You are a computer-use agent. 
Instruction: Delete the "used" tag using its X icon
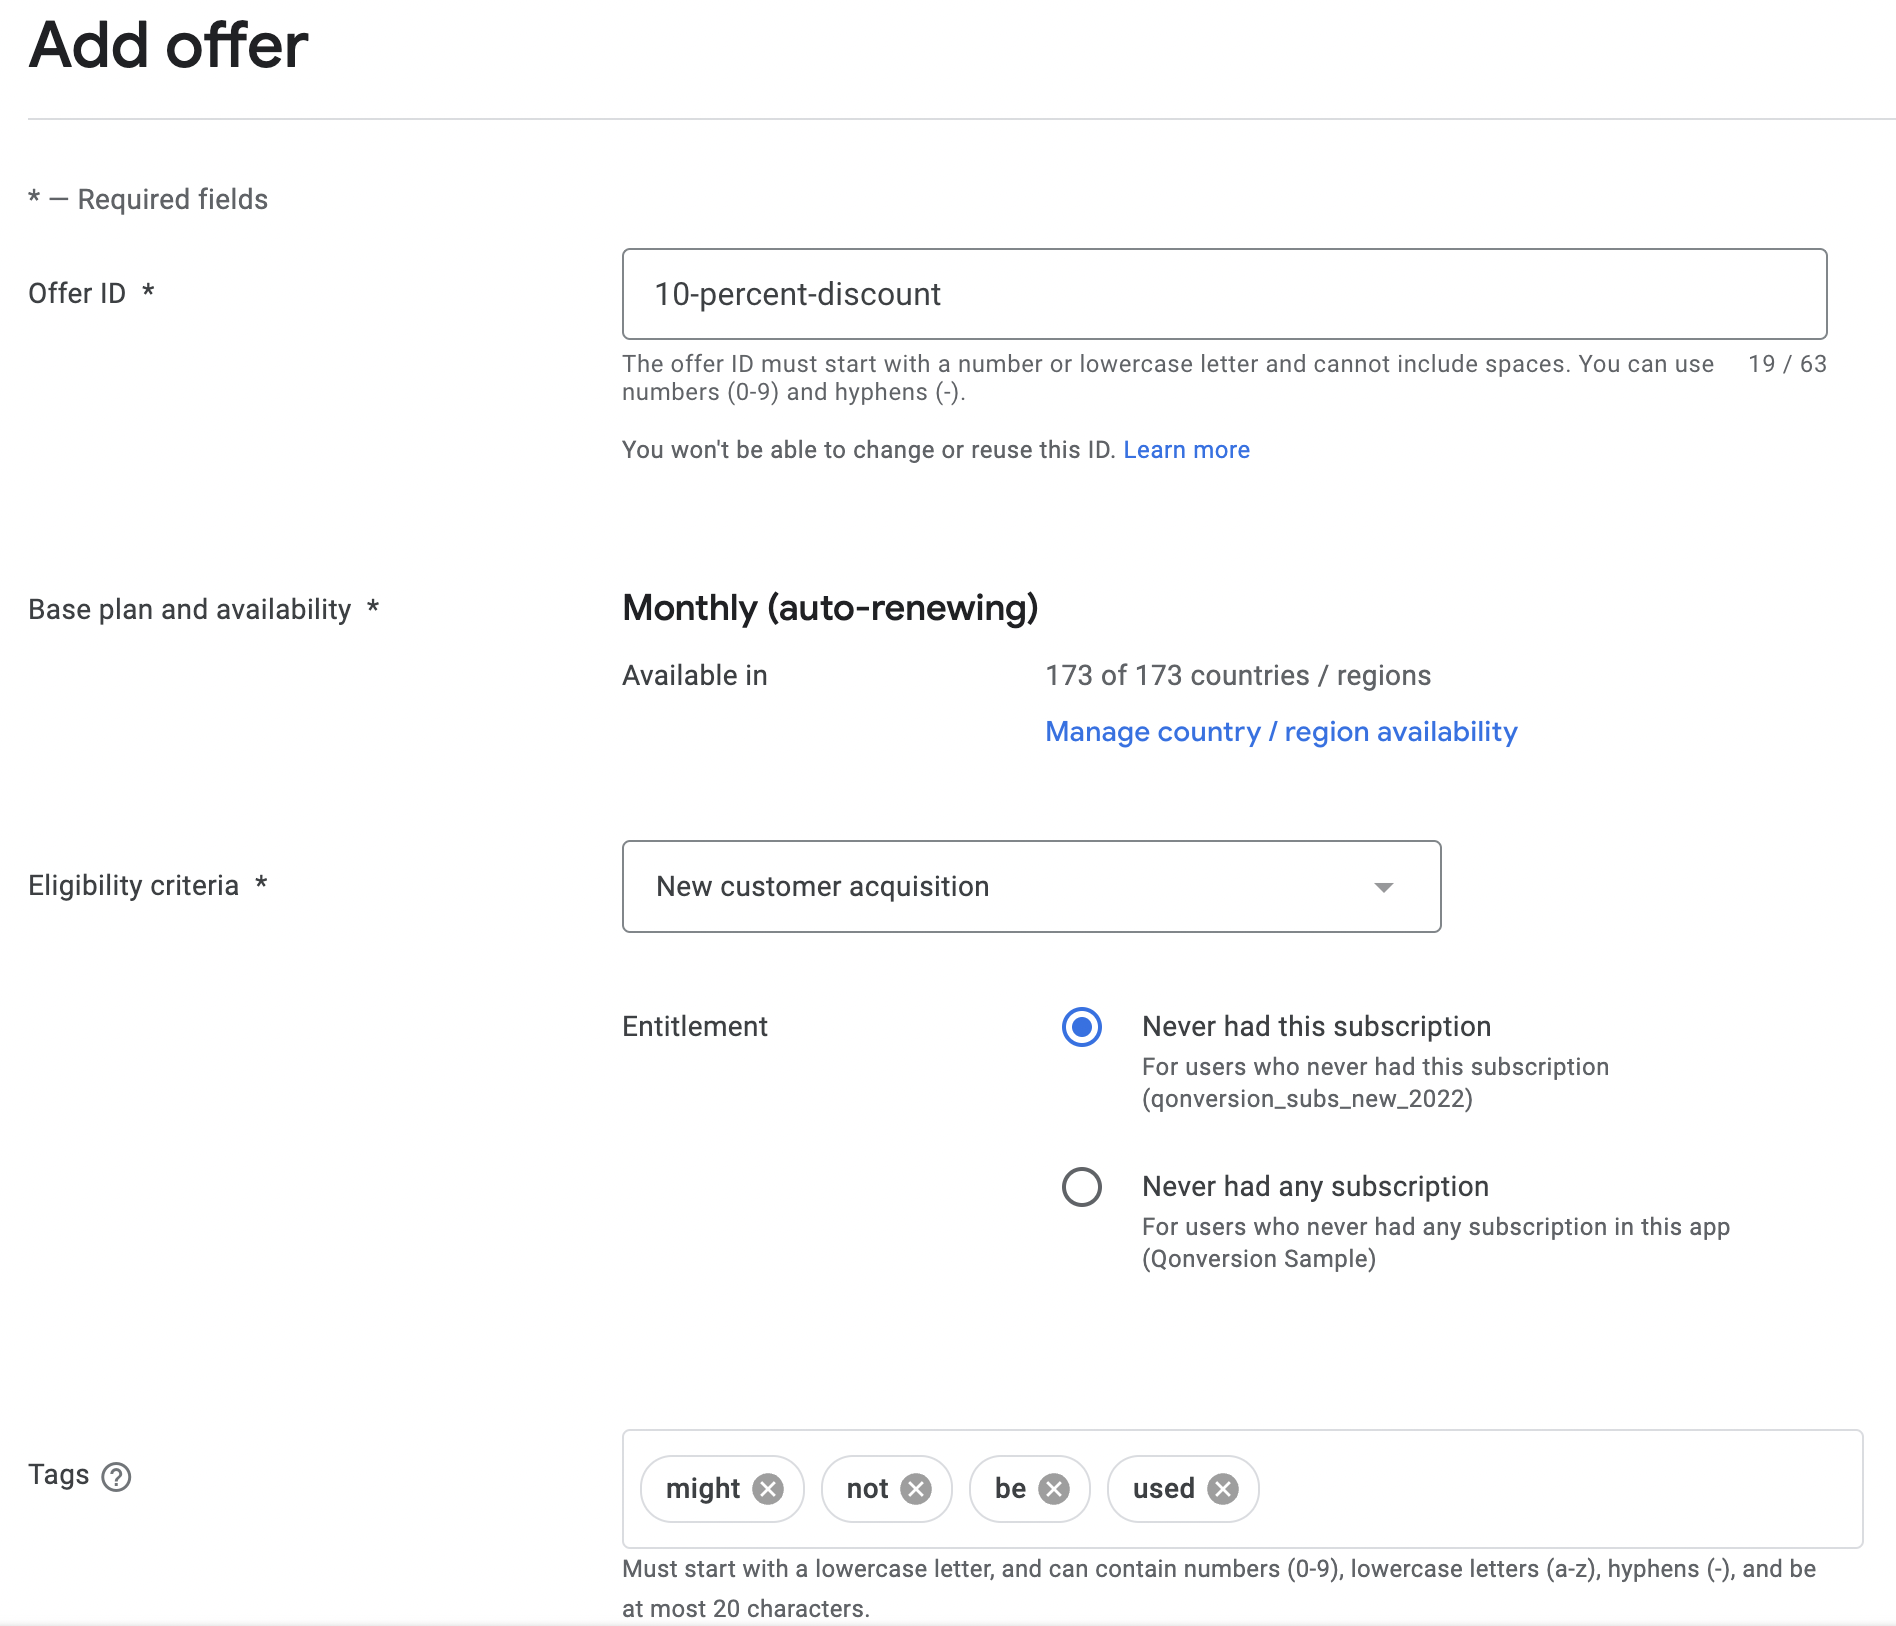coord(1223,1489)
